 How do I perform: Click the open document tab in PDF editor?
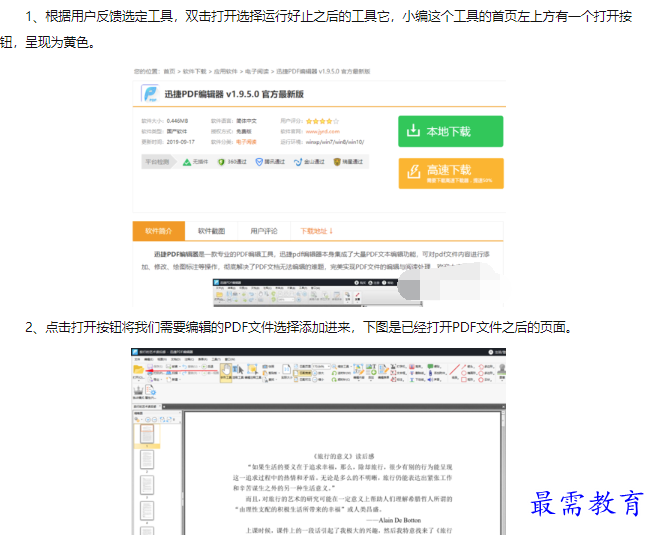click(x=147, y=406)
